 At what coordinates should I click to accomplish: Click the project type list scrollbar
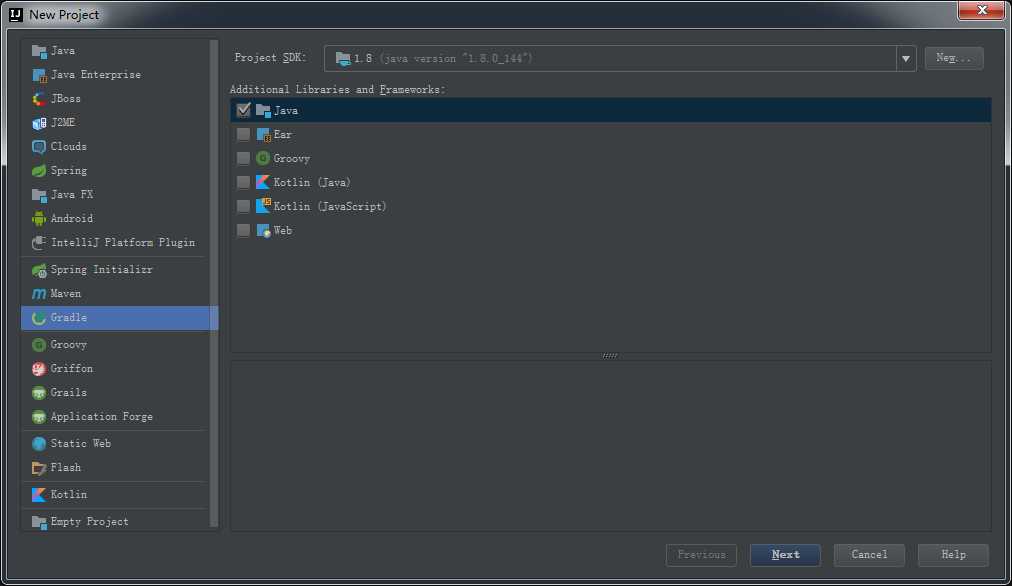click(x=214, y=284)
